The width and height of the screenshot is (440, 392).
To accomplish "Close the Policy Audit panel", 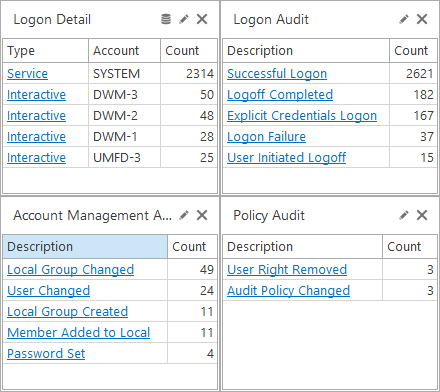I will click(422, 215).
